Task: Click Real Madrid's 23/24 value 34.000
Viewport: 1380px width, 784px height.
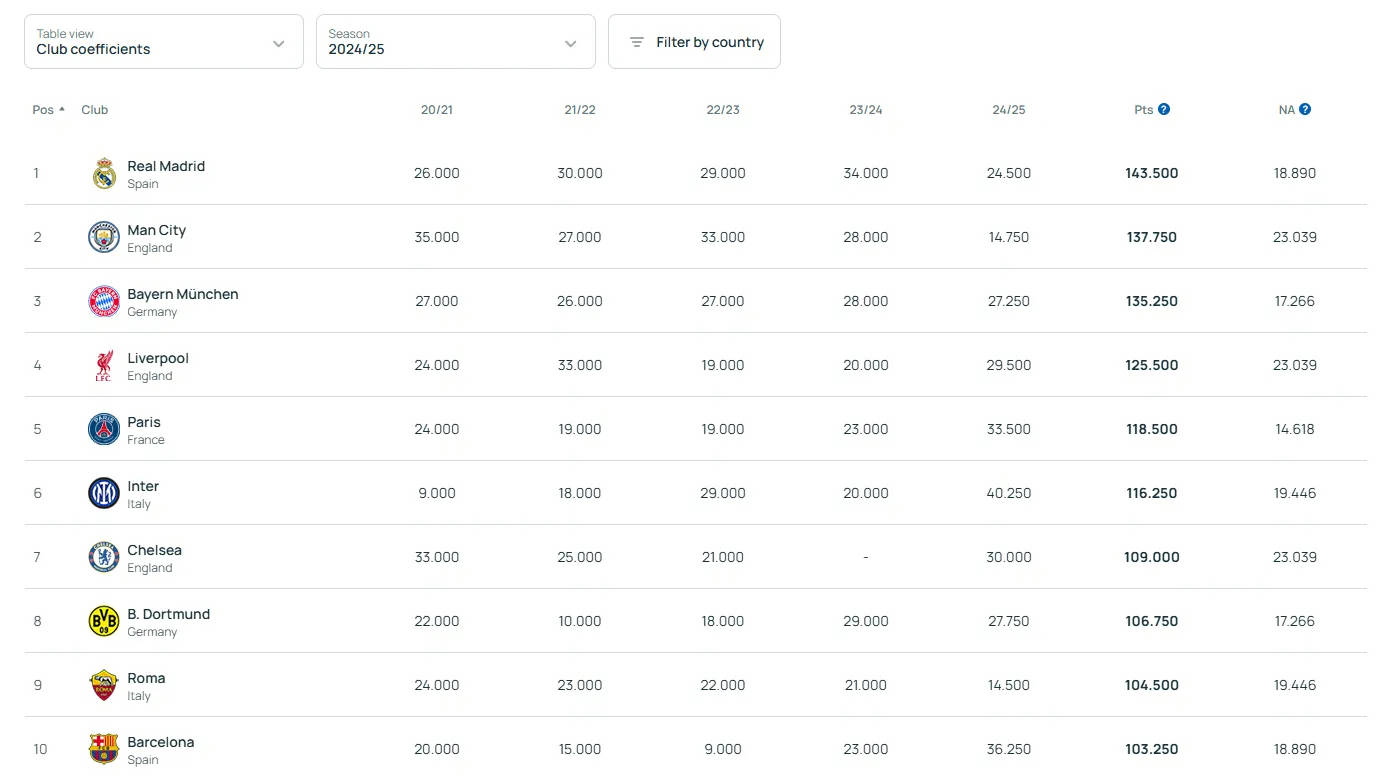Action: click(866, 173)
